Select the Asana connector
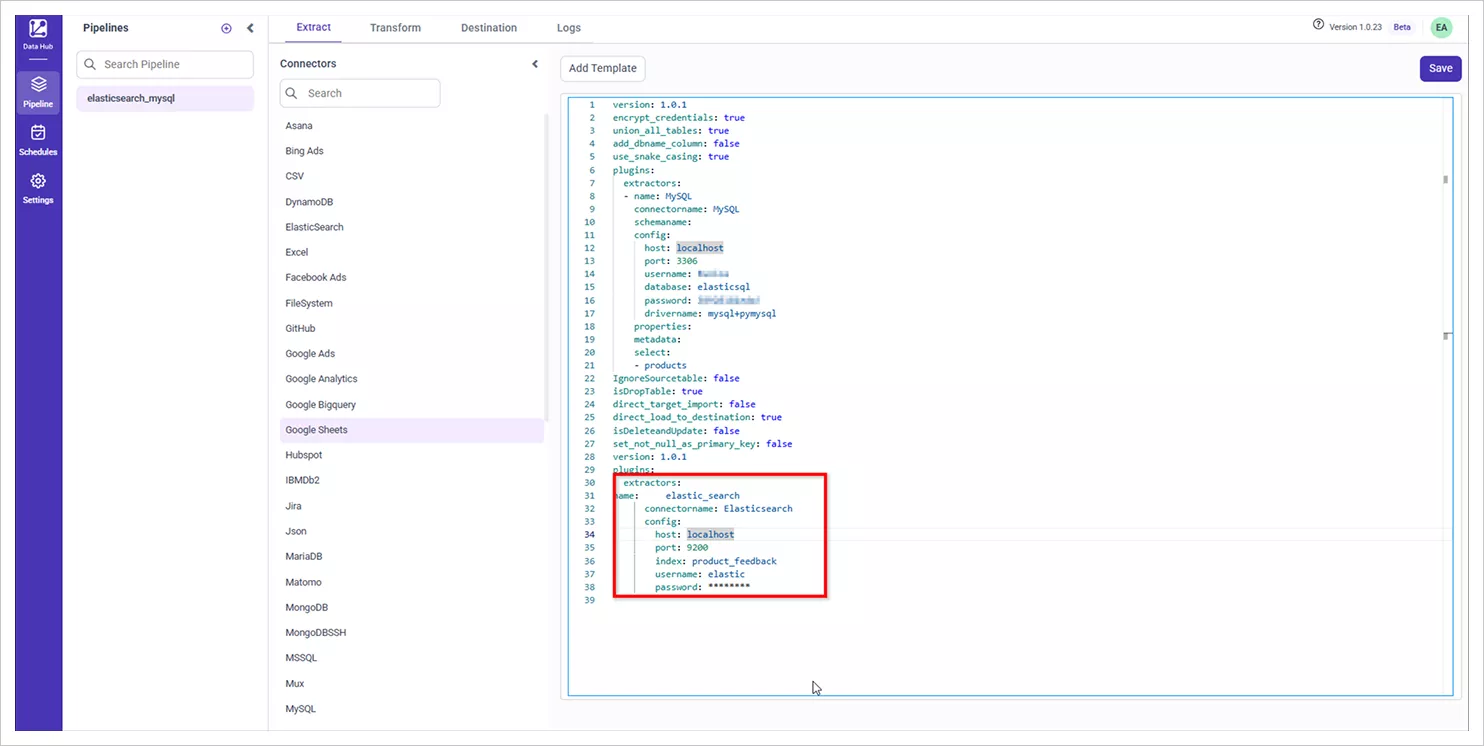This screenshot has width=1484, height=746. [412, 126]
